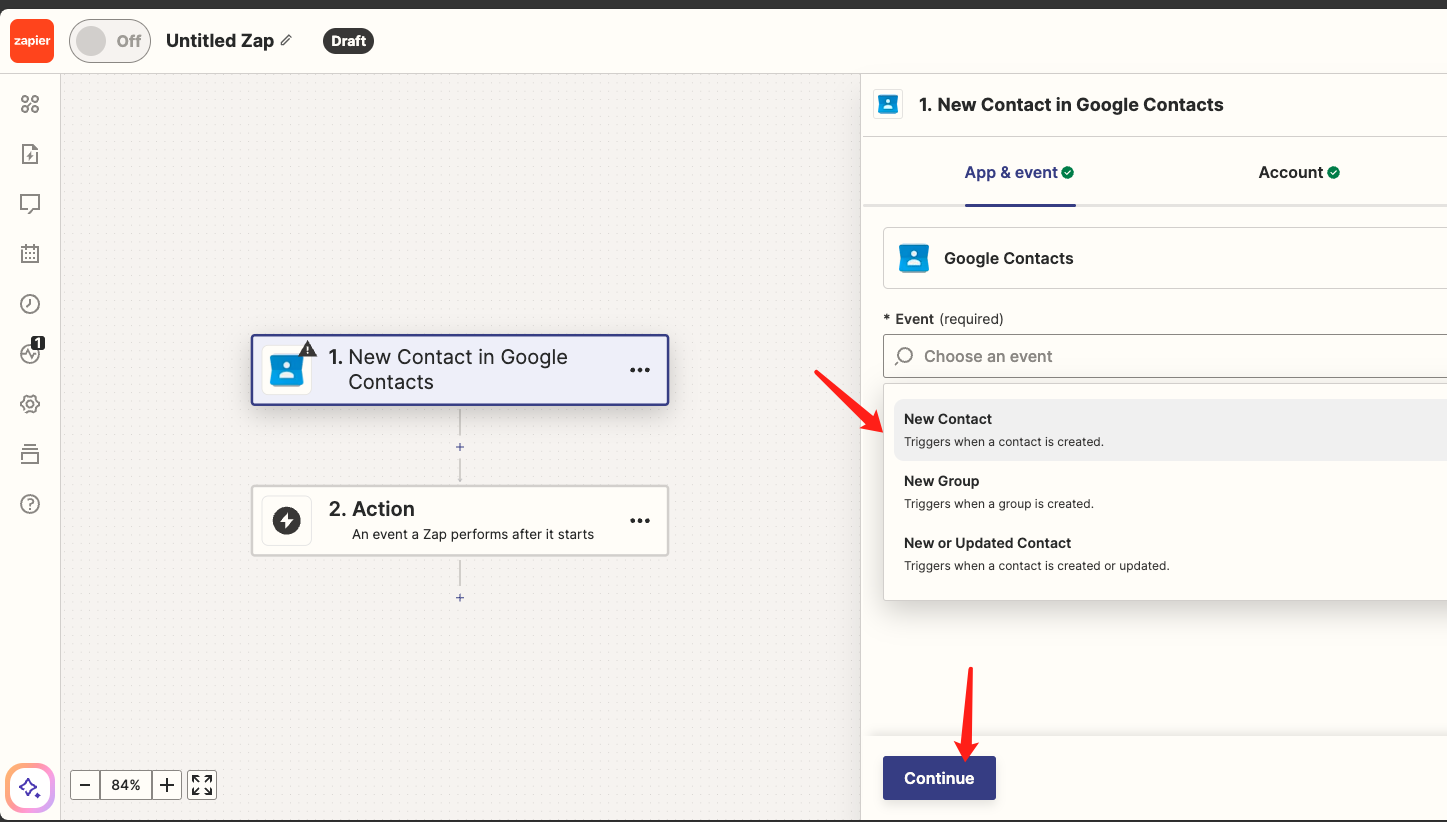Click the 84% zoom level value
The height and width of the screenshot is (822, 1447).
point(126,785)
